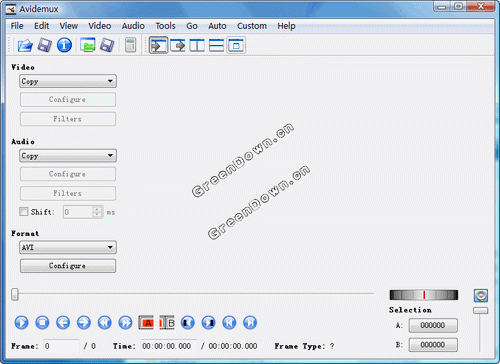
Task: Open the View menu
Action: coord(69,26)
